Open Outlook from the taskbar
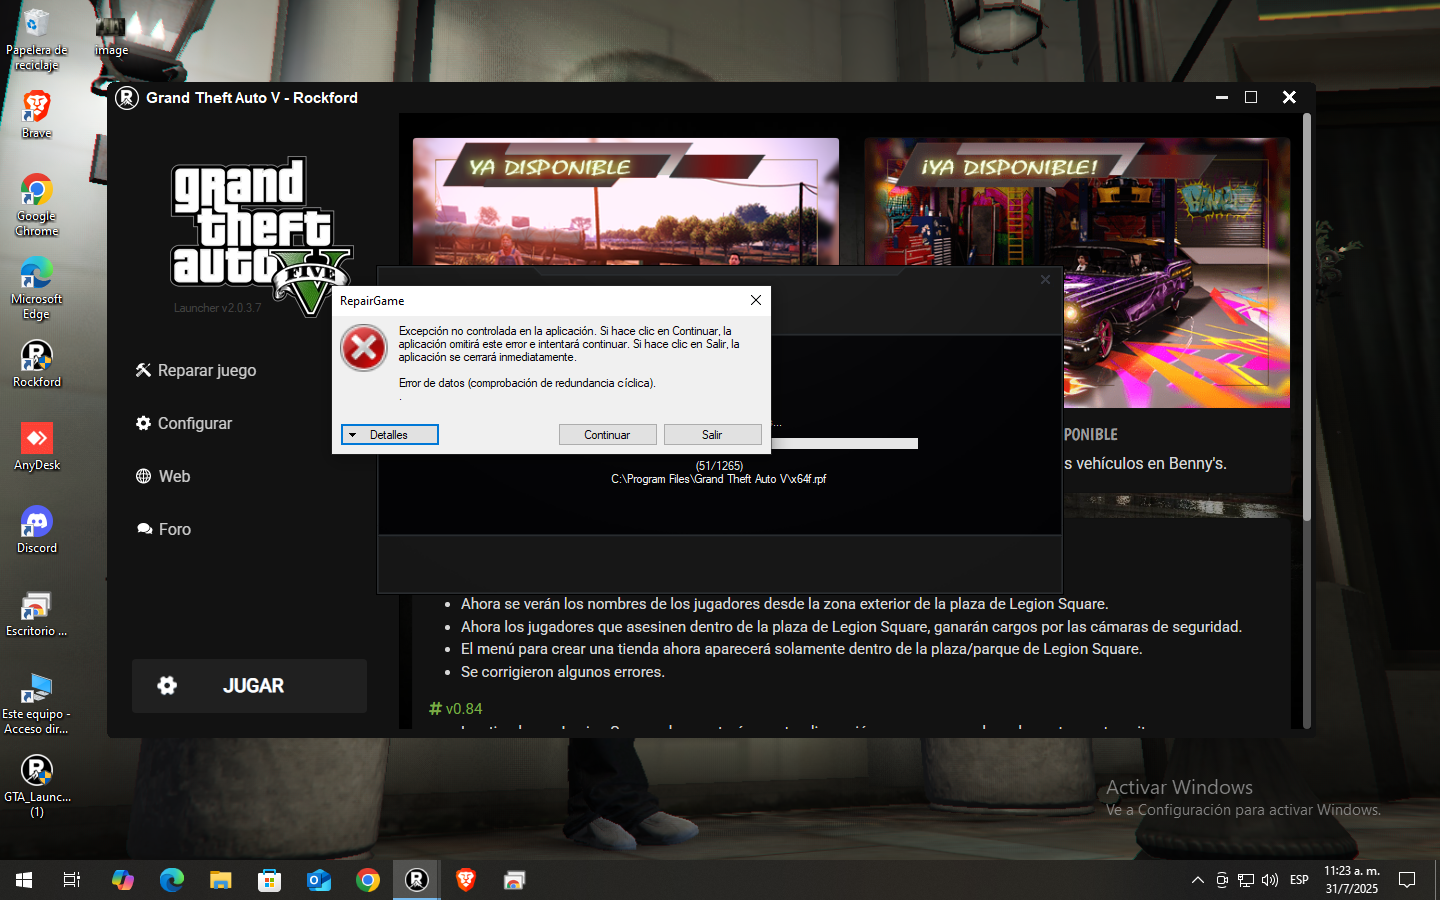 click(x=318, y=880)
